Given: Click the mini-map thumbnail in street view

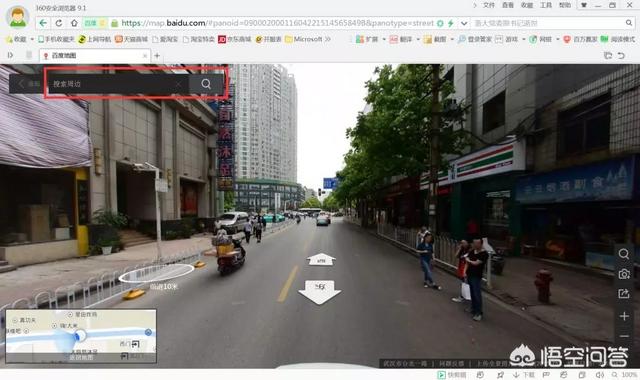Looking at the screenshot, I should (81, 336).
